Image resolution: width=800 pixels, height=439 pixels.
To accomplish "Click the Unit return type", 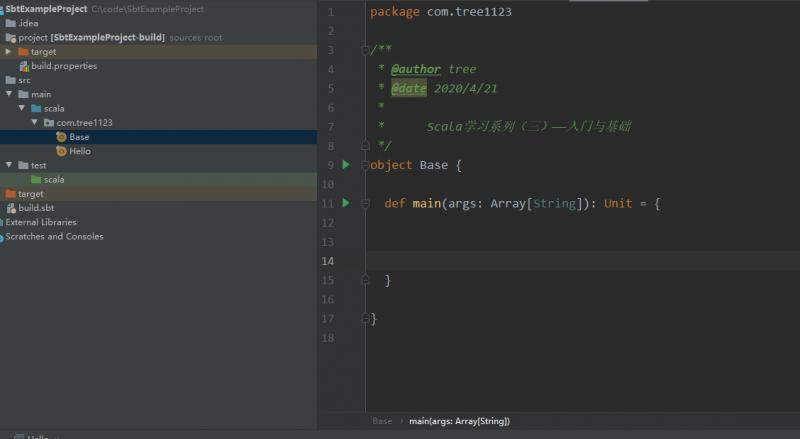I will click(618, 203).
